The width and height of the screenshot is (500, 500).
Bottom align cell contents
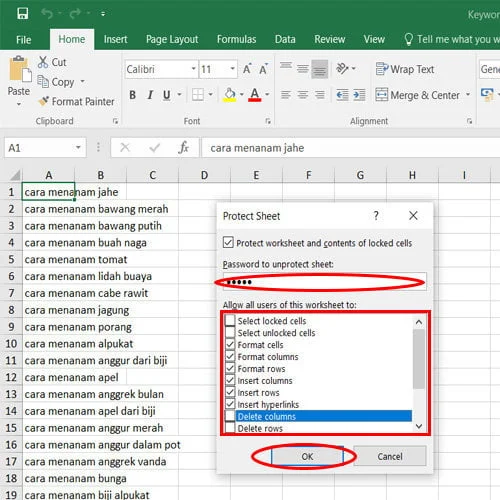(319, 68)
